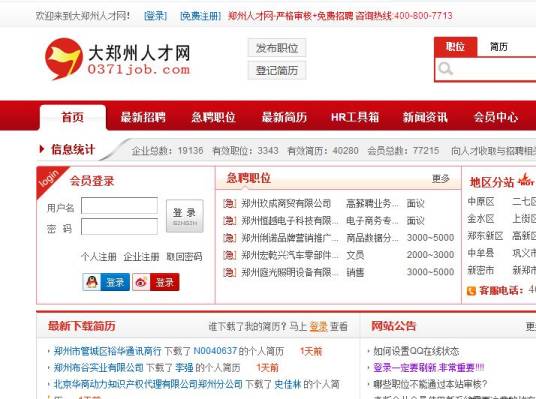Open resume N0040637 link
Viewport: 536px width, 399px height.
click(x=215, y=351)
